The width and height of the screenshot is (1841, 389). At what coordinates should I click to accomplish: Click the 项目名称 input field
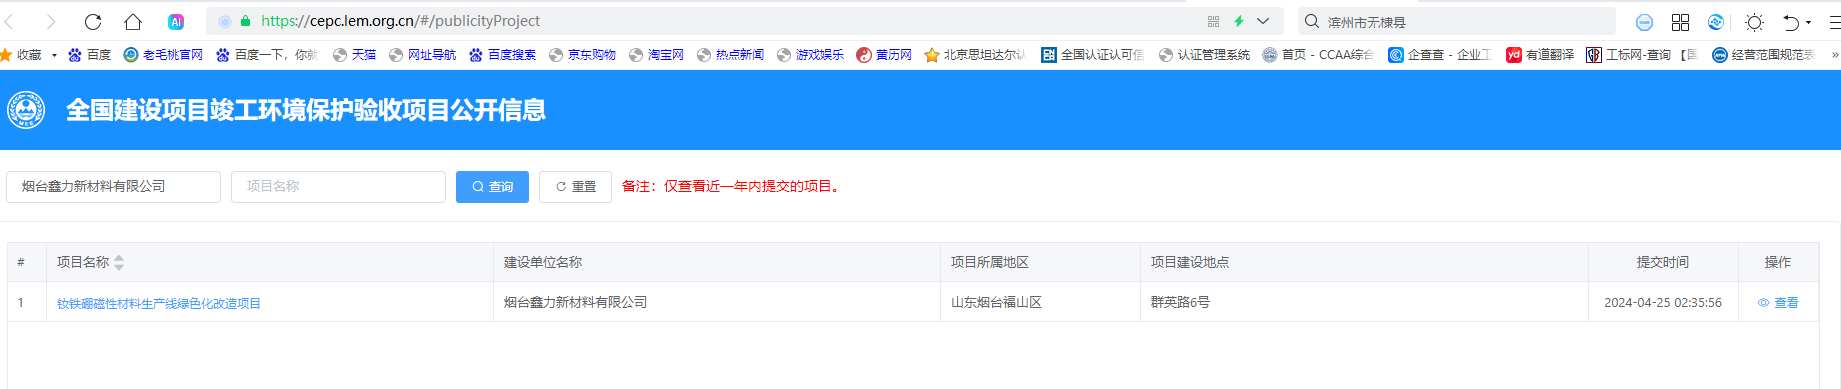[338, 187]
